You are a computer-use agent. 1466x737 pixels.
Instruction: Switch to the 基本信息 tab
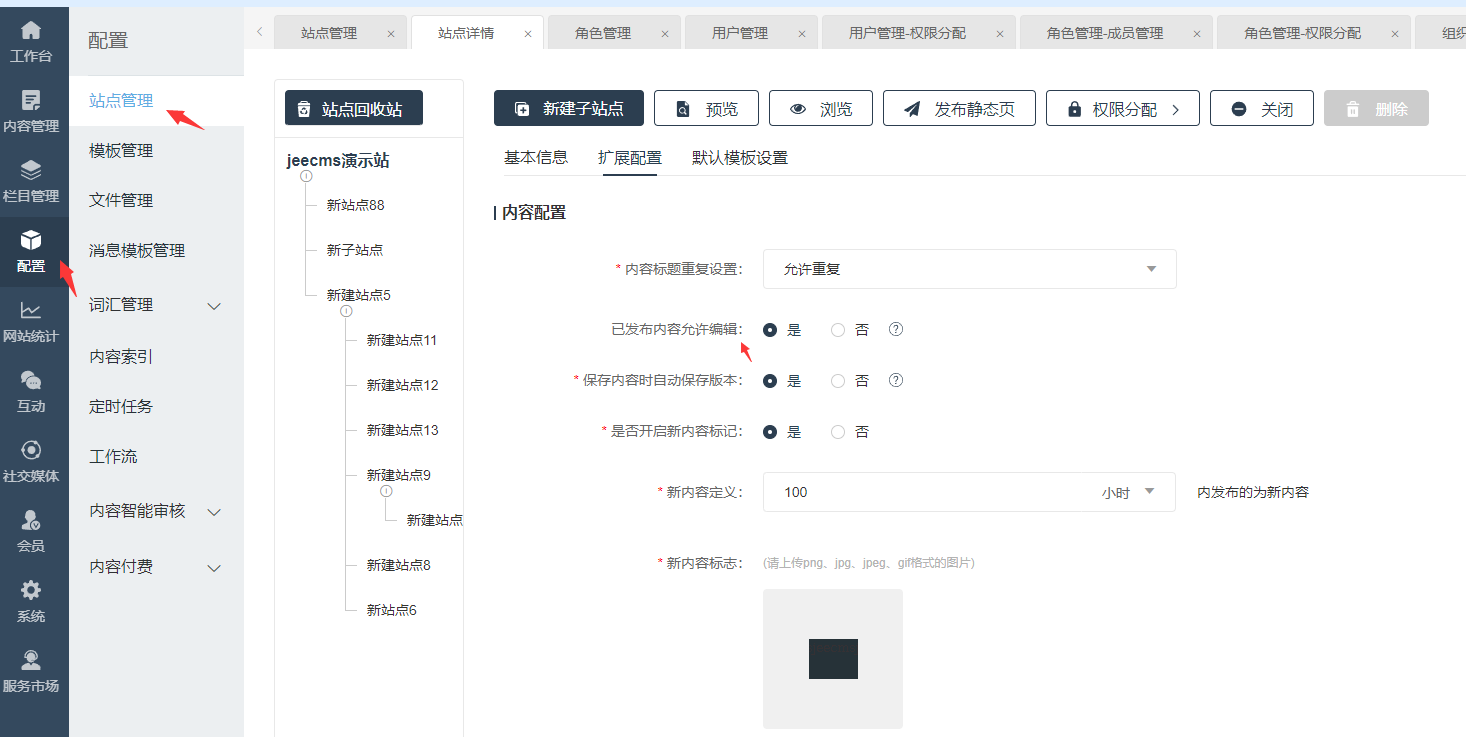(535, 158)
